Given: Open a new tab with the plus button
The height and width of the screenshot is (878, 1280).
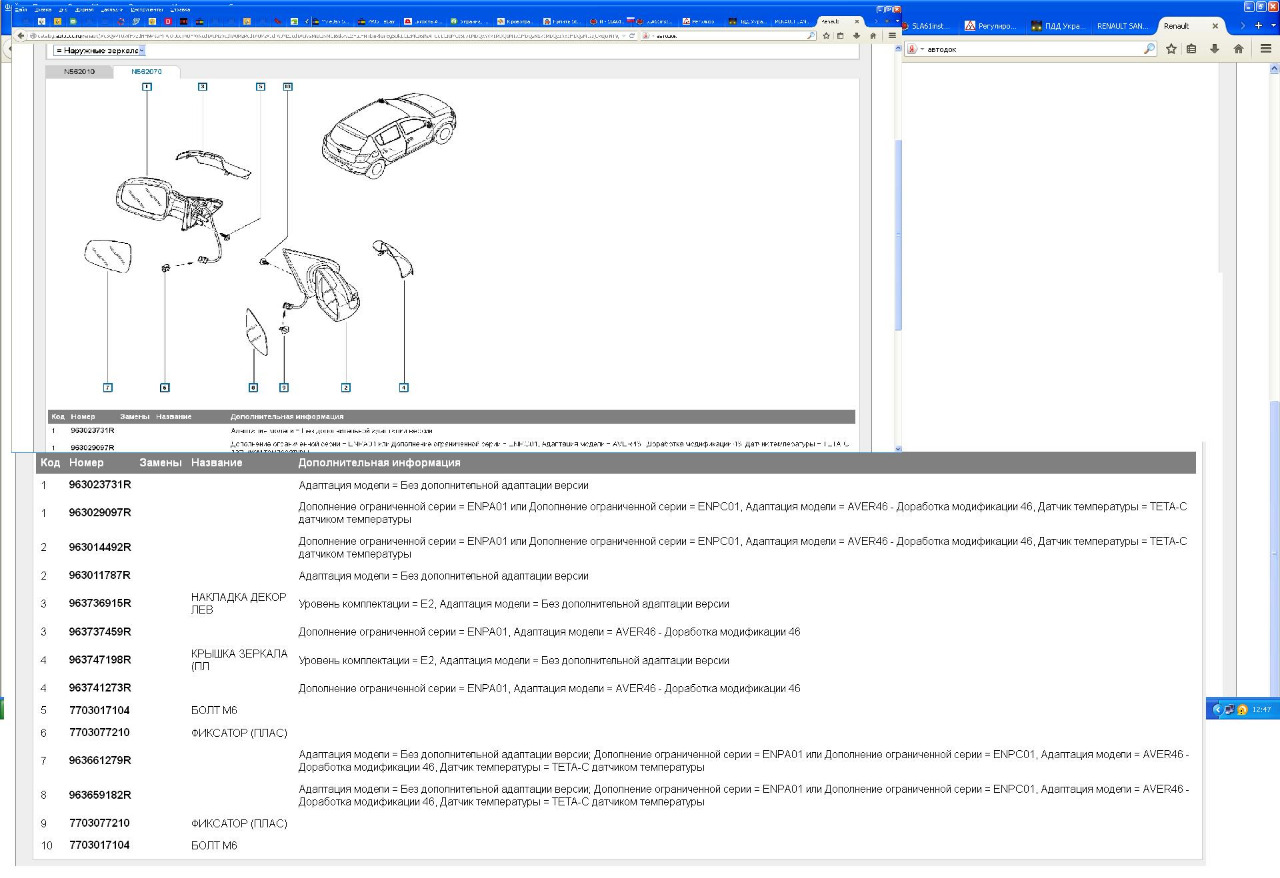Looking at the screenshot, I should (1258, 26).
